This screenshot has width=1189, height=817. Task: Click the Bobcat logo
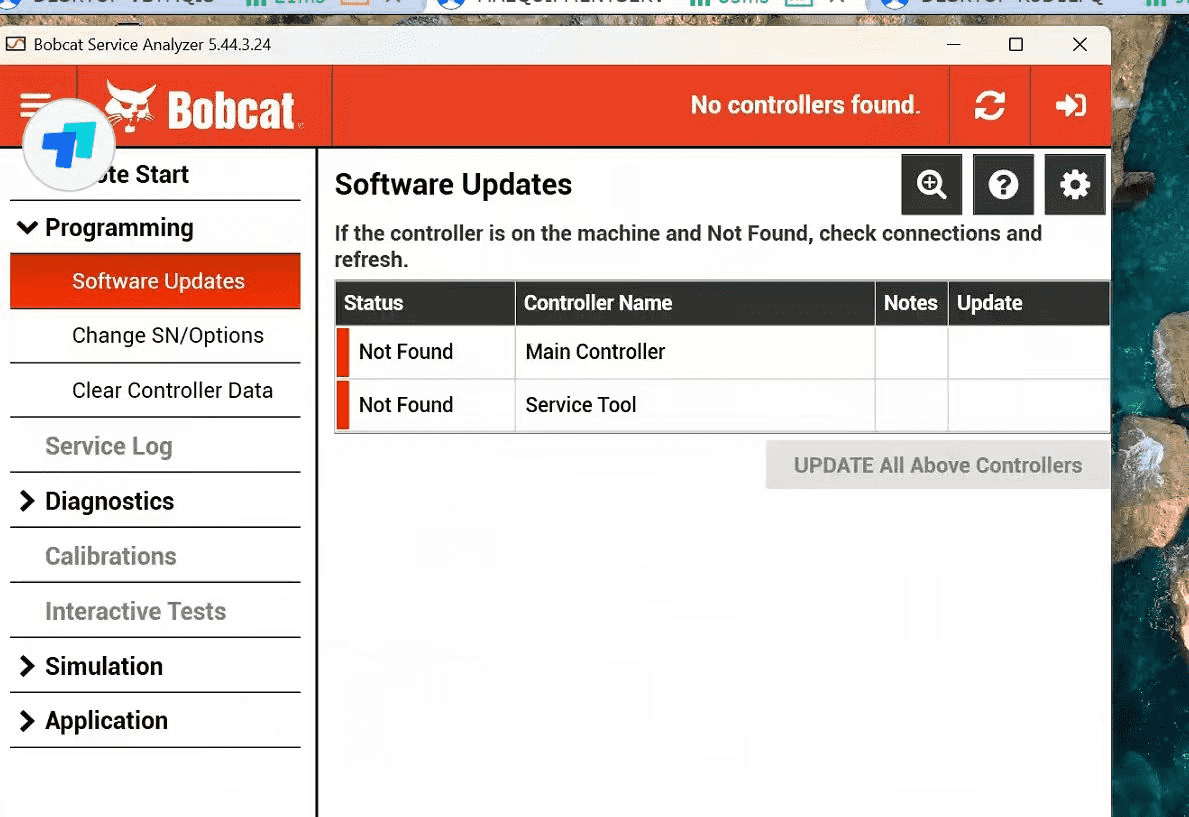(x=203, y=107)
